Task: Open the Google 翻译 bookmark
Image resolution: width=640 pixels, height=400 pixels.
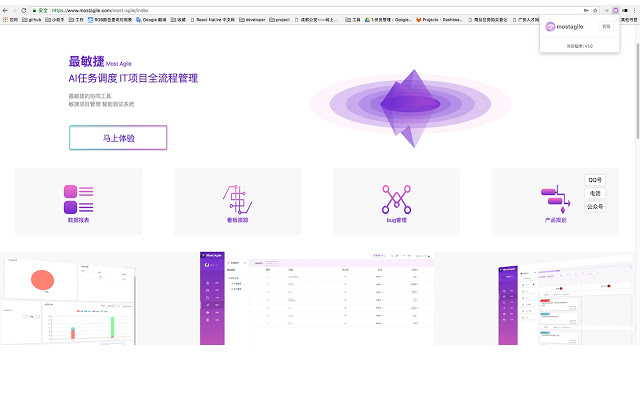Action: [x=151, y=19]
